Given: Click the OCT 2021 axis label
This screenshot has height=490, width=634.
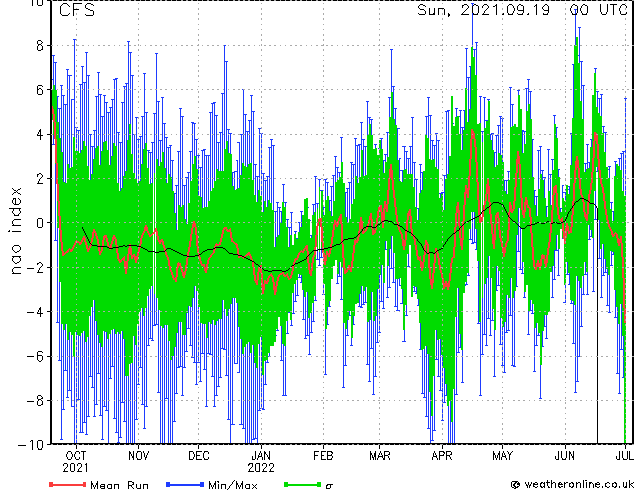Looking at the screenshot, I should 75,462.
